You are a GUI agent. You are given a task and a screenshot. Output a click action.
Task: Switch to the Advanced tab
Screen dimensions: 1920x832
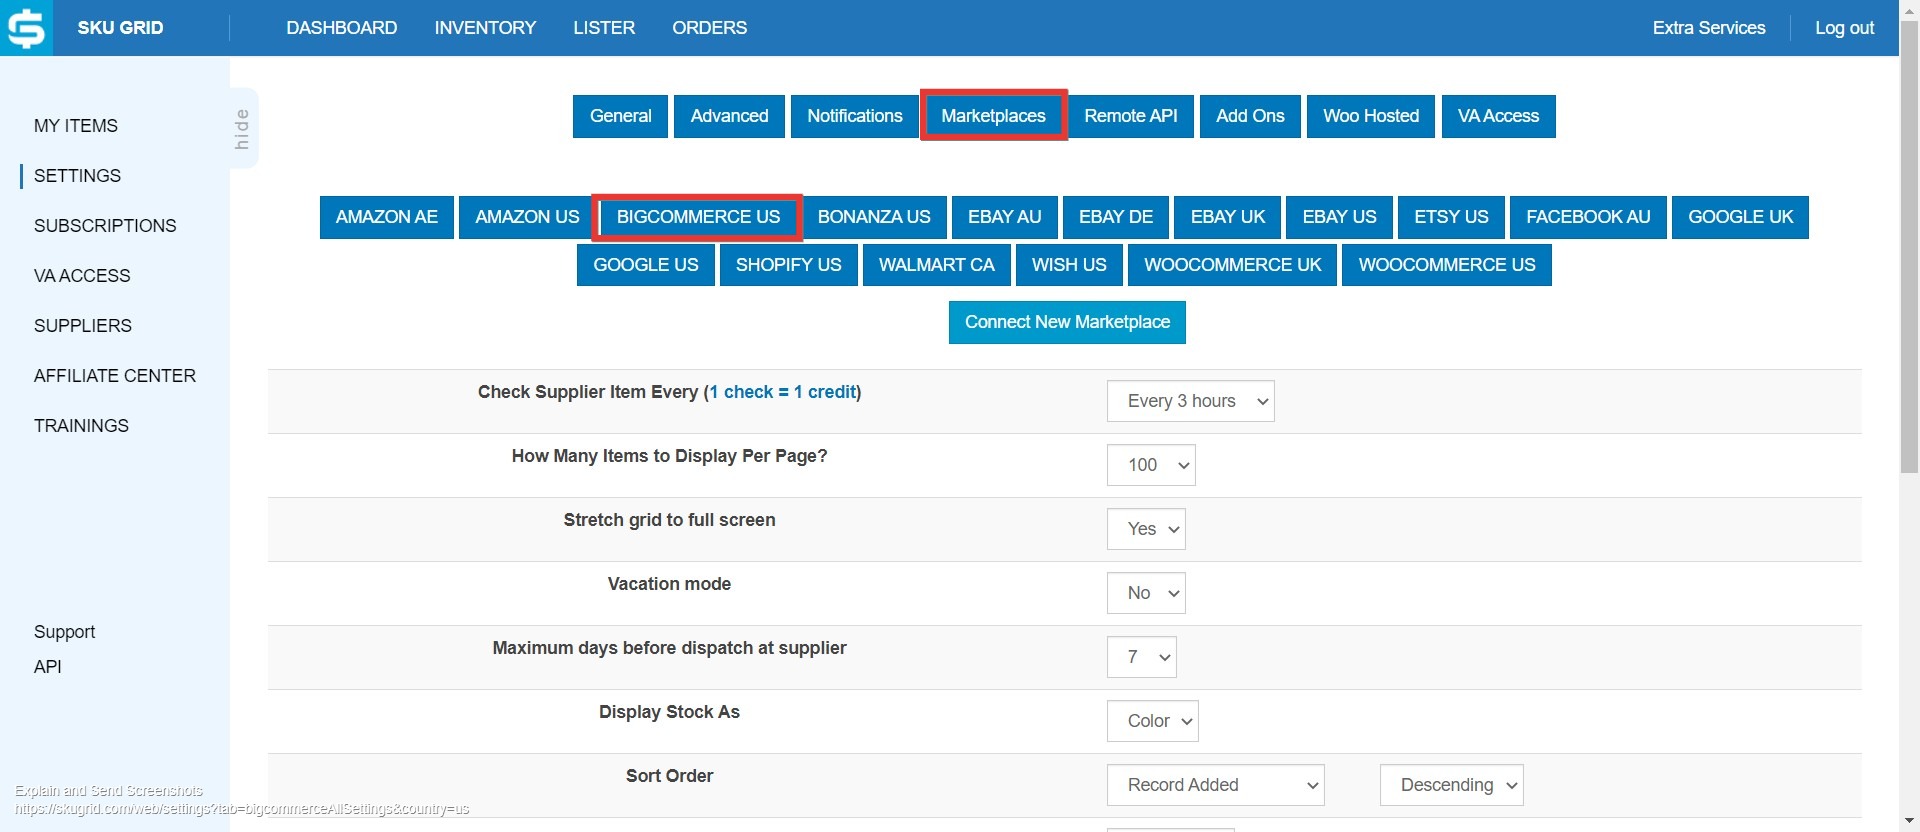(x=729, y=116)
